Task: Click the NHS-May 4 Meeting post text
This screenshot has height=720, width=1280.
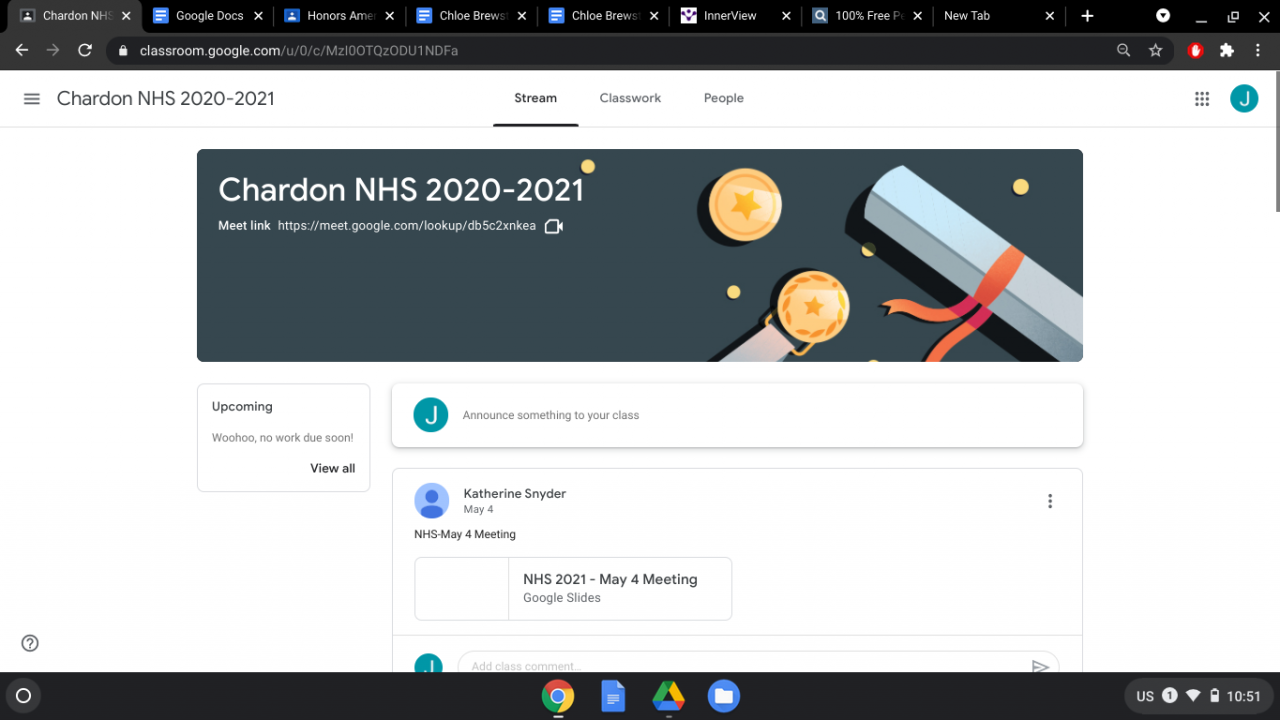Action: (x=465, y=534)
